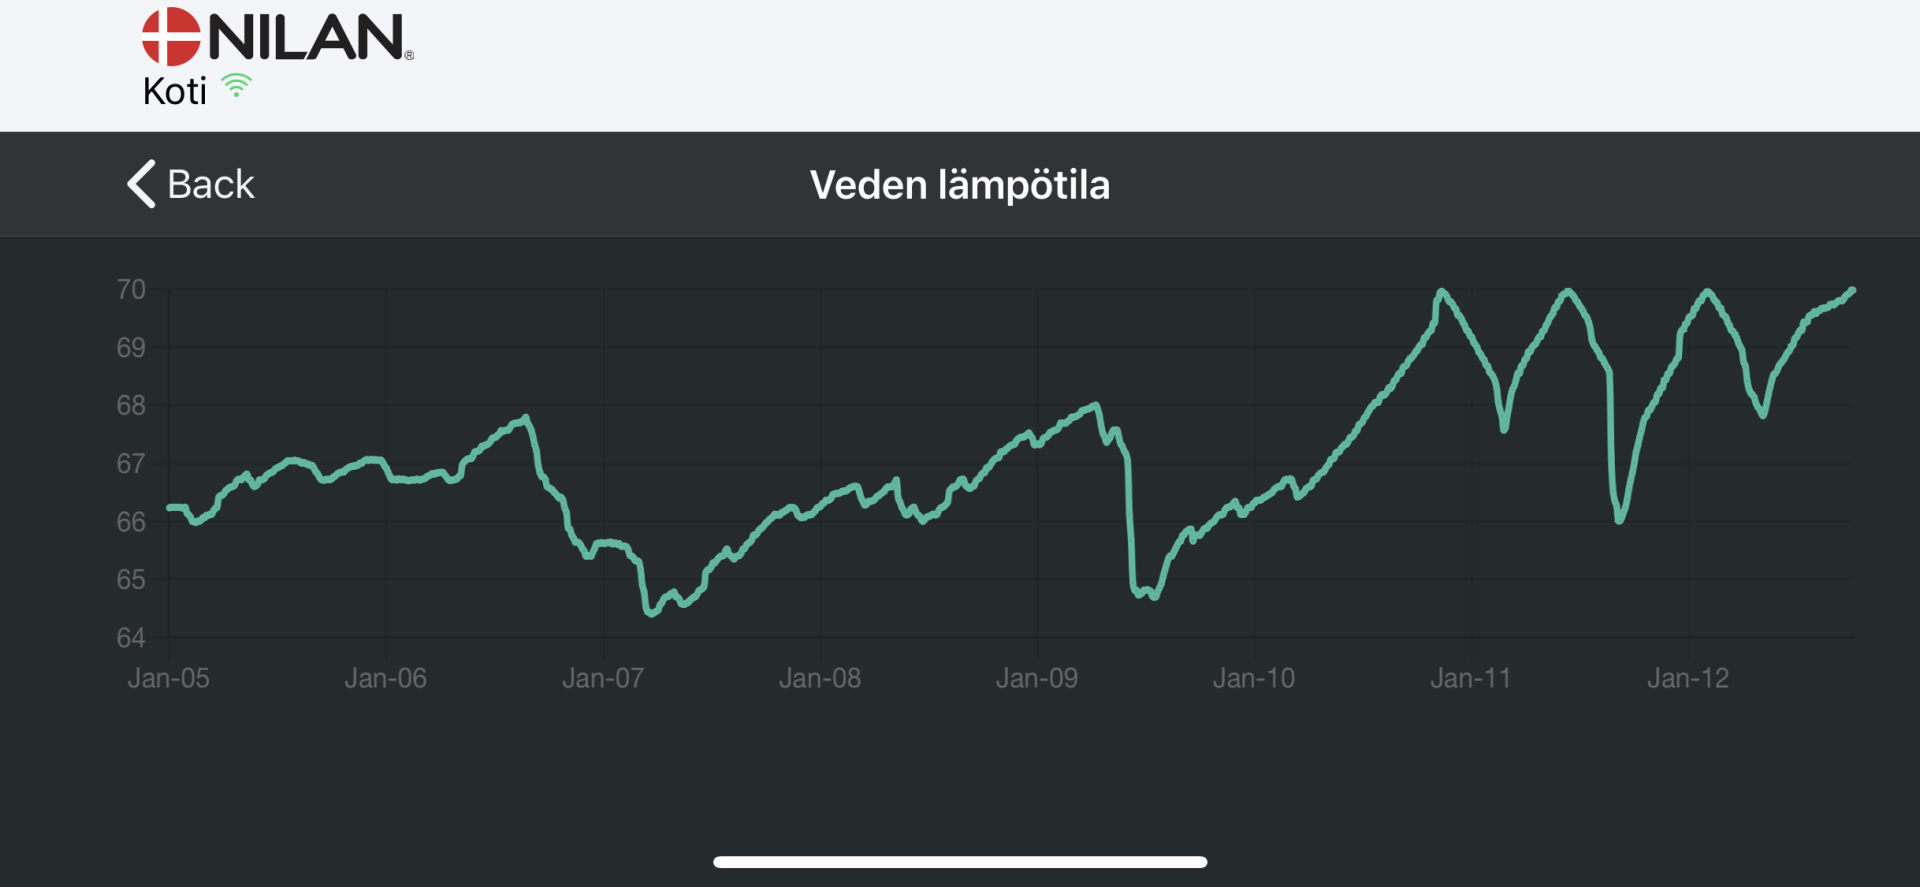This screenshot has height=887, width=1920.
Task: Tap the 64 temperature axis label
Action: click(131, 638)
